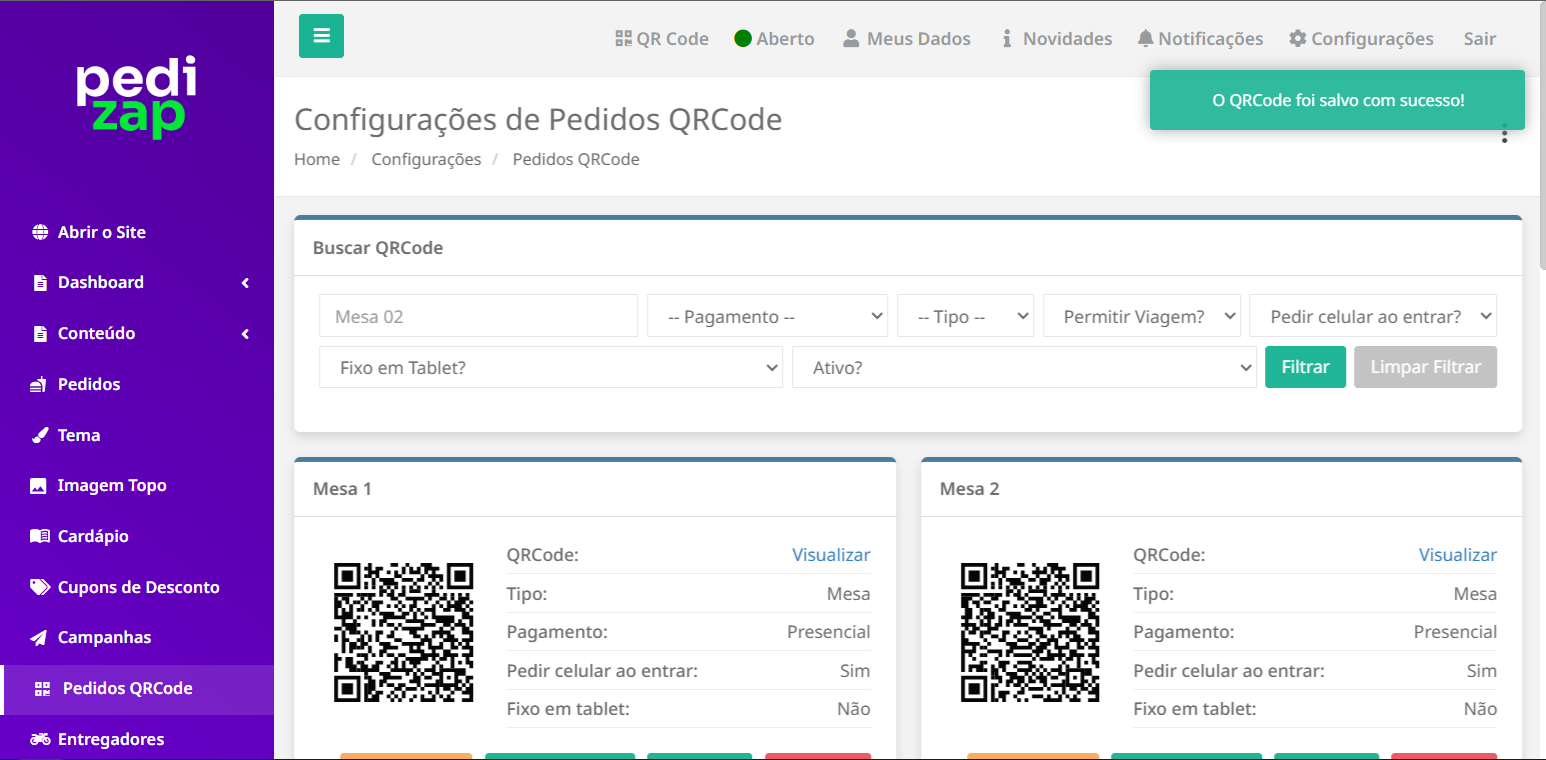Click the Buscar QRCode panel heading
Image resolution: width=1546 pixels, height=760 pixels.
(378, 248)
